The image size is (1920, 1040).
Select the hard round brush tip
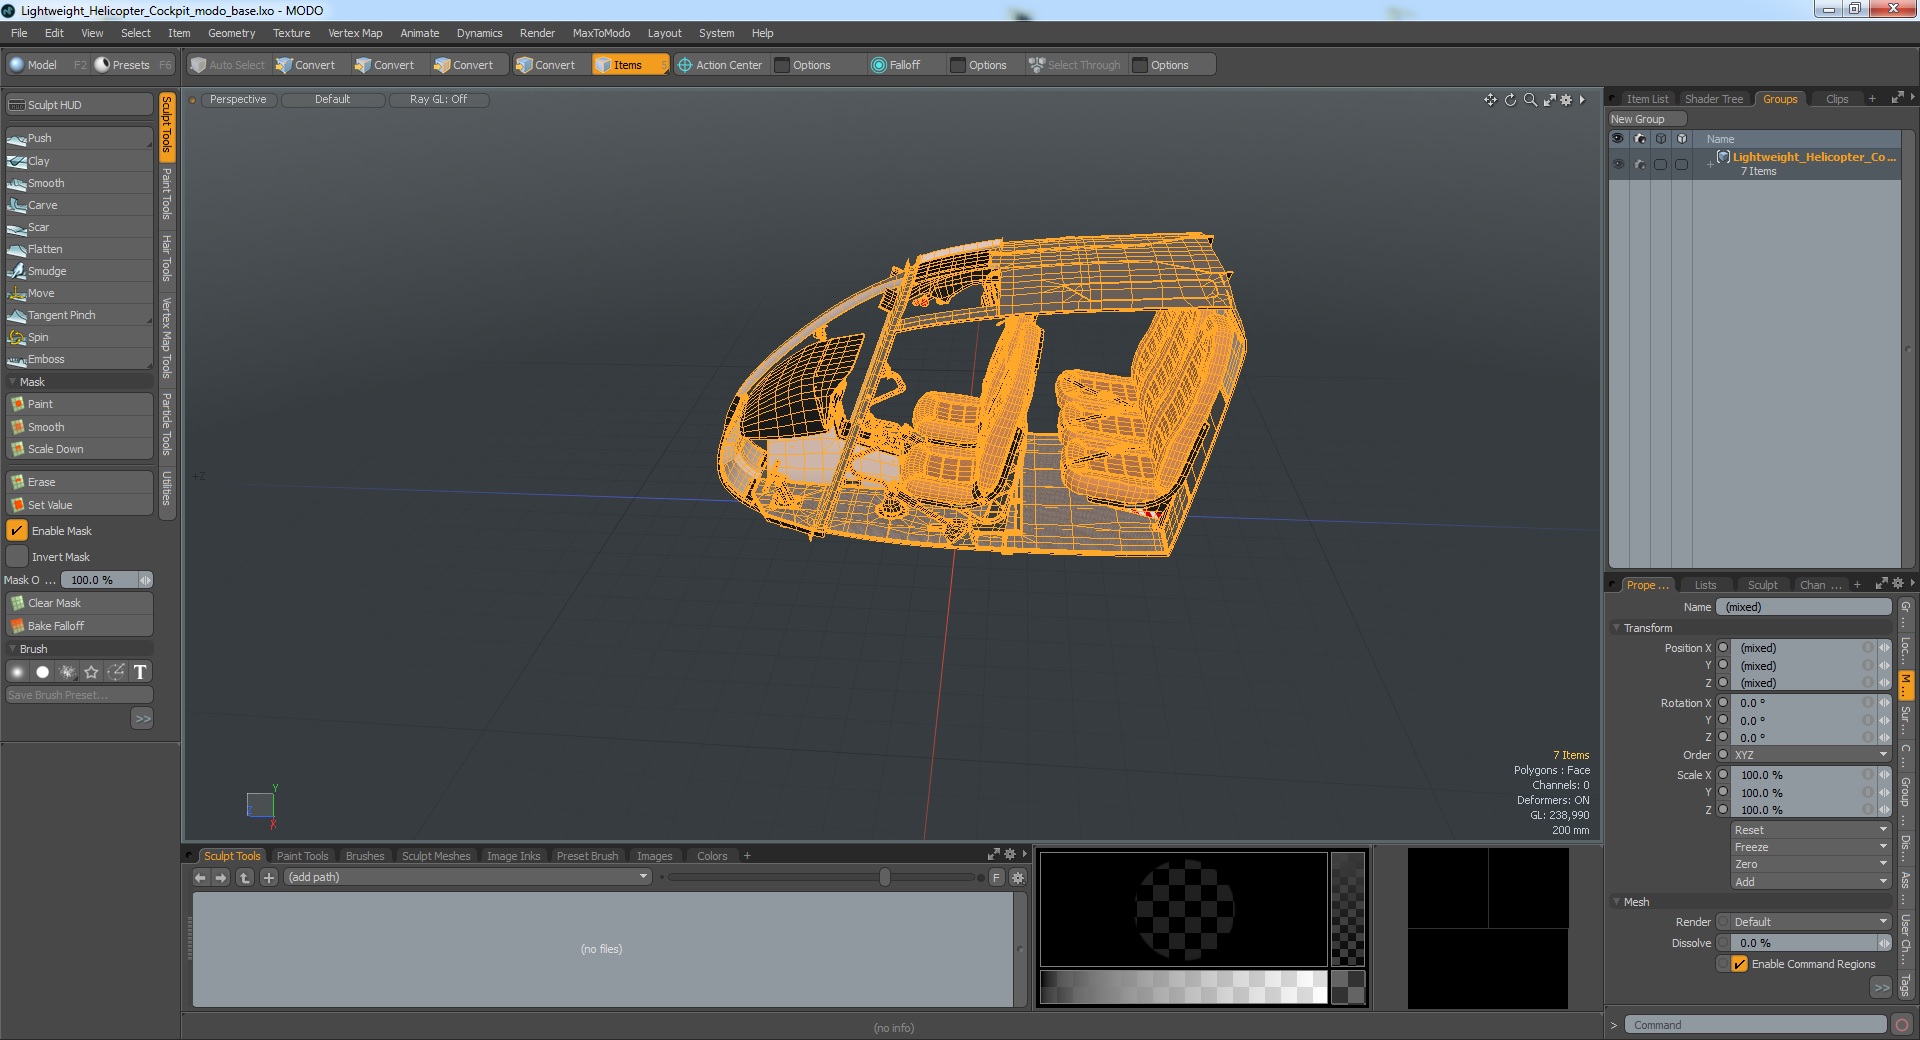(42, 672)
